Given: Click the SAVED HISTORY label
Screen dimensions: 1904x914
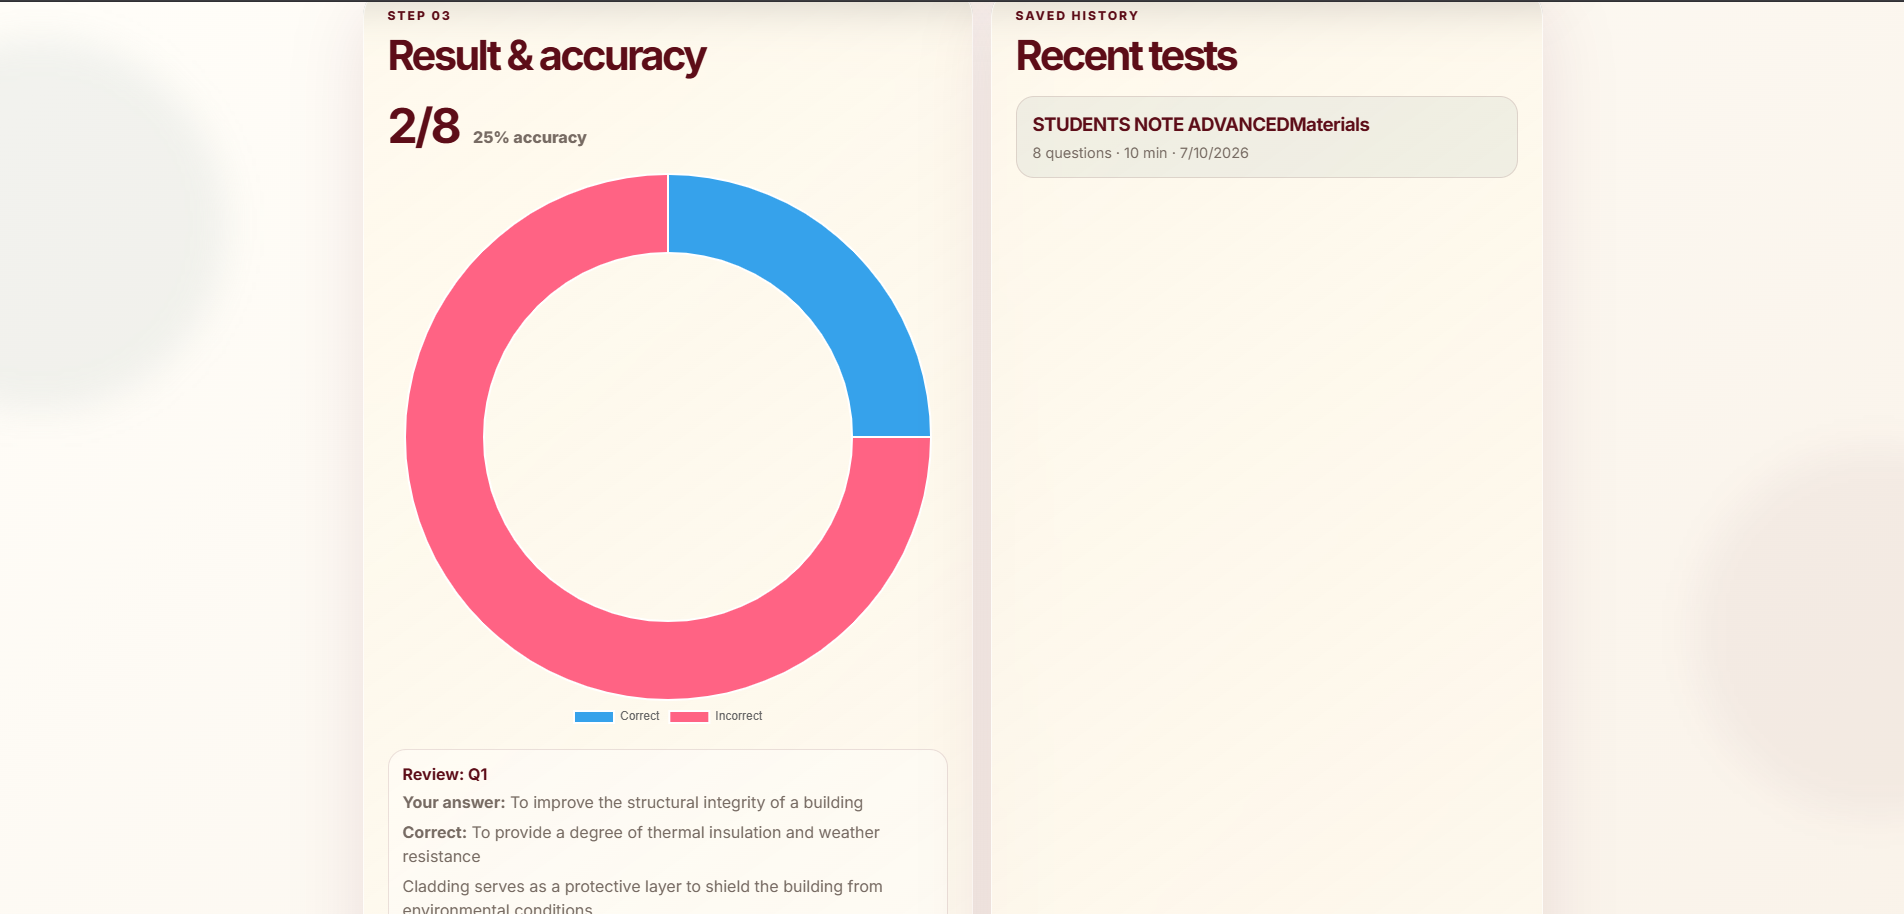Looking at the screenshot, I should pos(1077,16).
